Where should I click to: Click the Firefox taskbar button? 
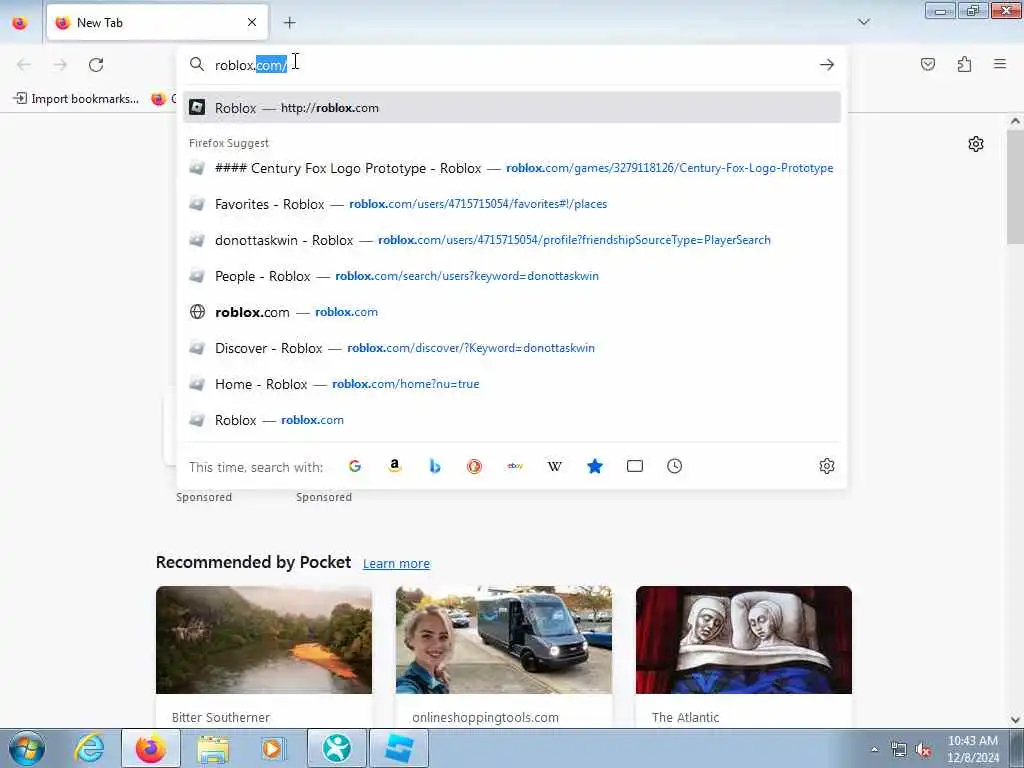click(x=151, y=748)
